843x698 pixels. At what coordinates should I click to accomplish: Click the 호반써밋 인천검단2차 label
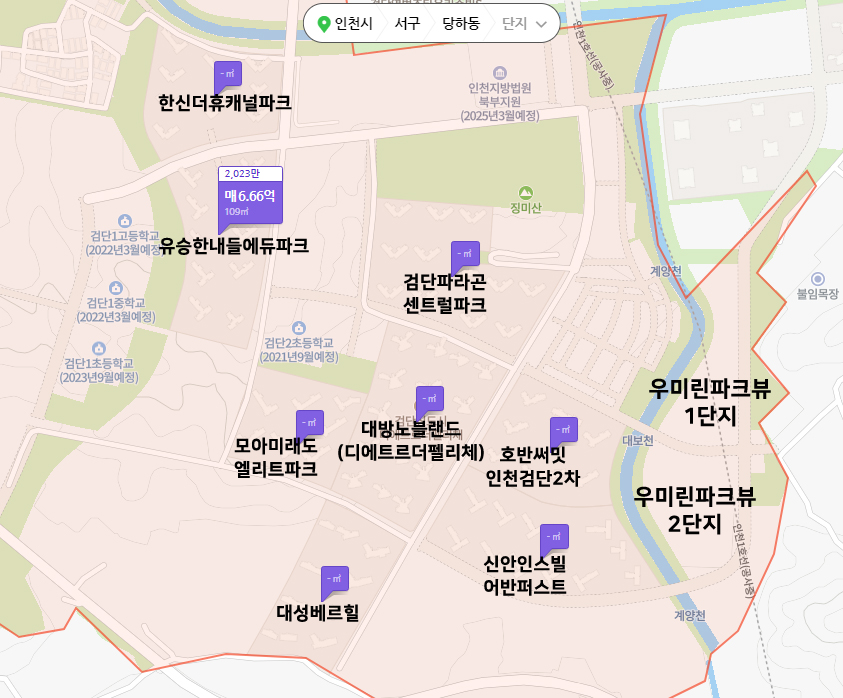(x=533, y=466)
